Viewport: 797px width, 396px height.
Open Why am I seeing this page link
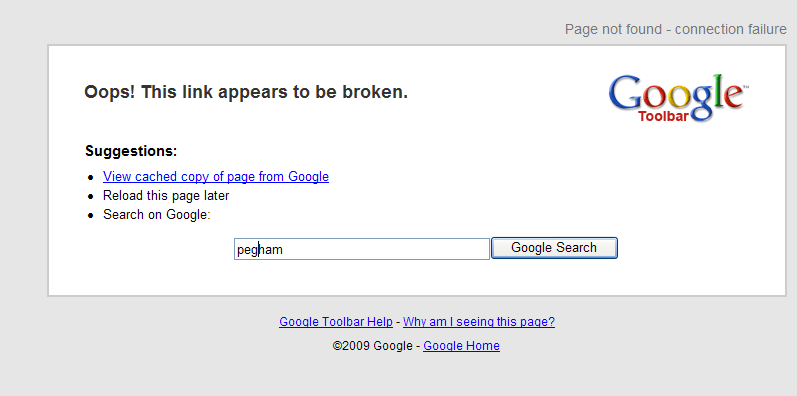[x=479, y=322]
